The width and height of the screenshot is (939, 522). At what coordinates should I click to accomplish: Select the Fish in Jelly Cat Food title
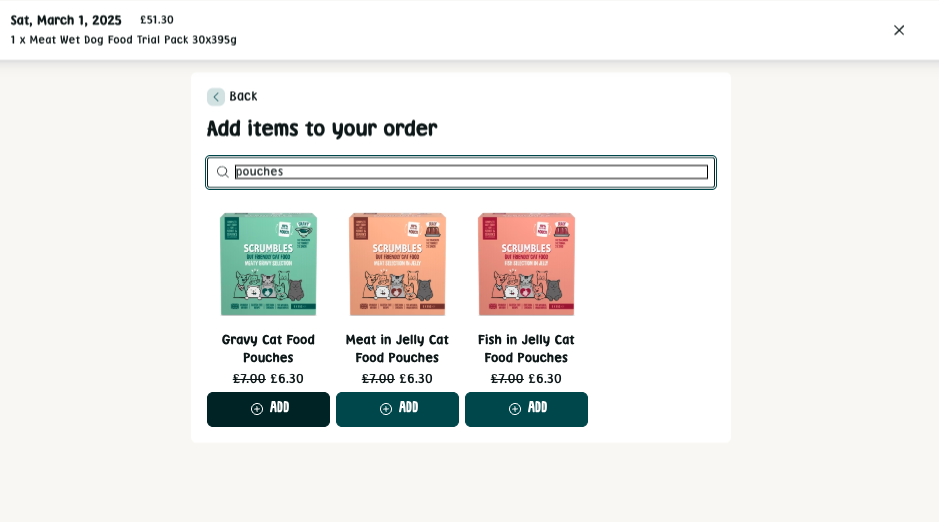click(x=526, y=348)
